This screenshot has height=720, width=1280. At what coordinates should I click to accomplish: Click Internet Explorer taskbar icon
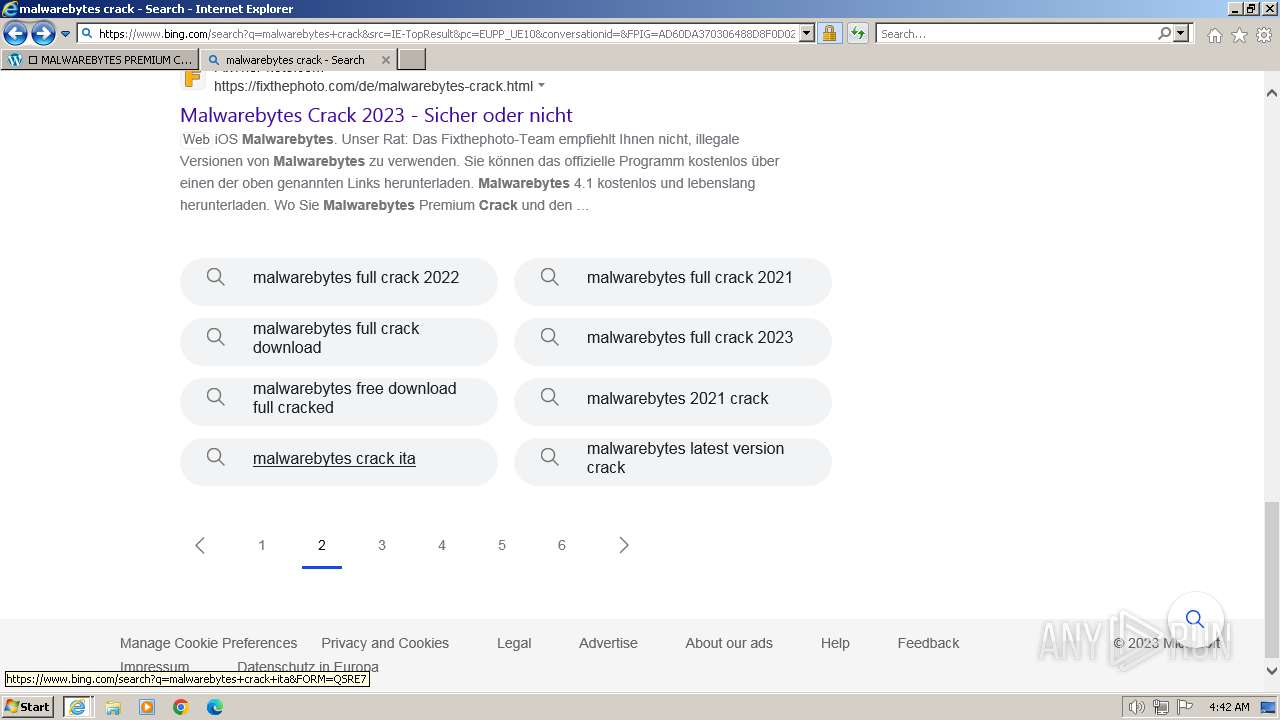click(x=77, y=707)
